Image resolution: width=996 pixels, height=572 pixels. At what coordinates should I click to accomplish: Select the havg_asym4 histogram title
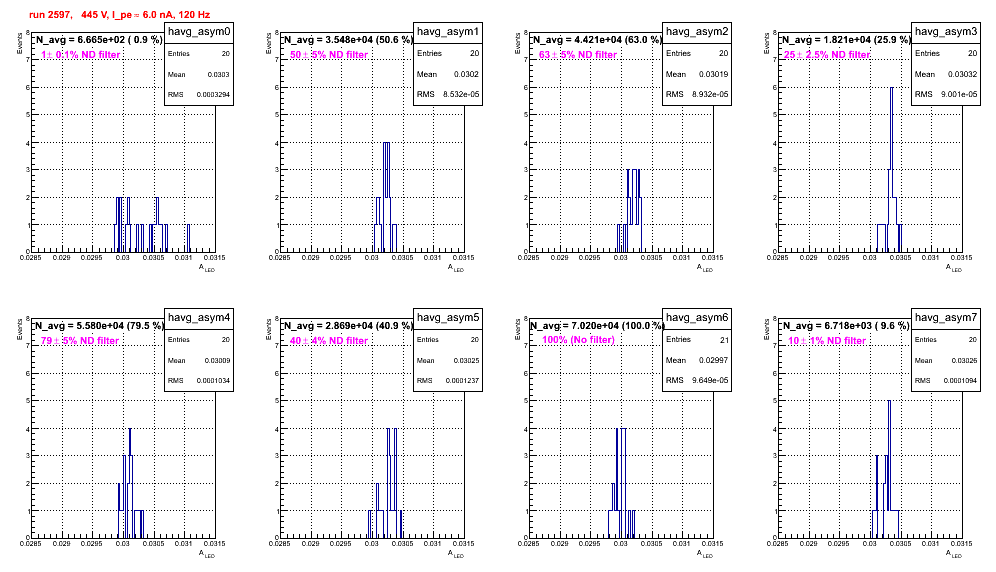click(x=199, y=317)
